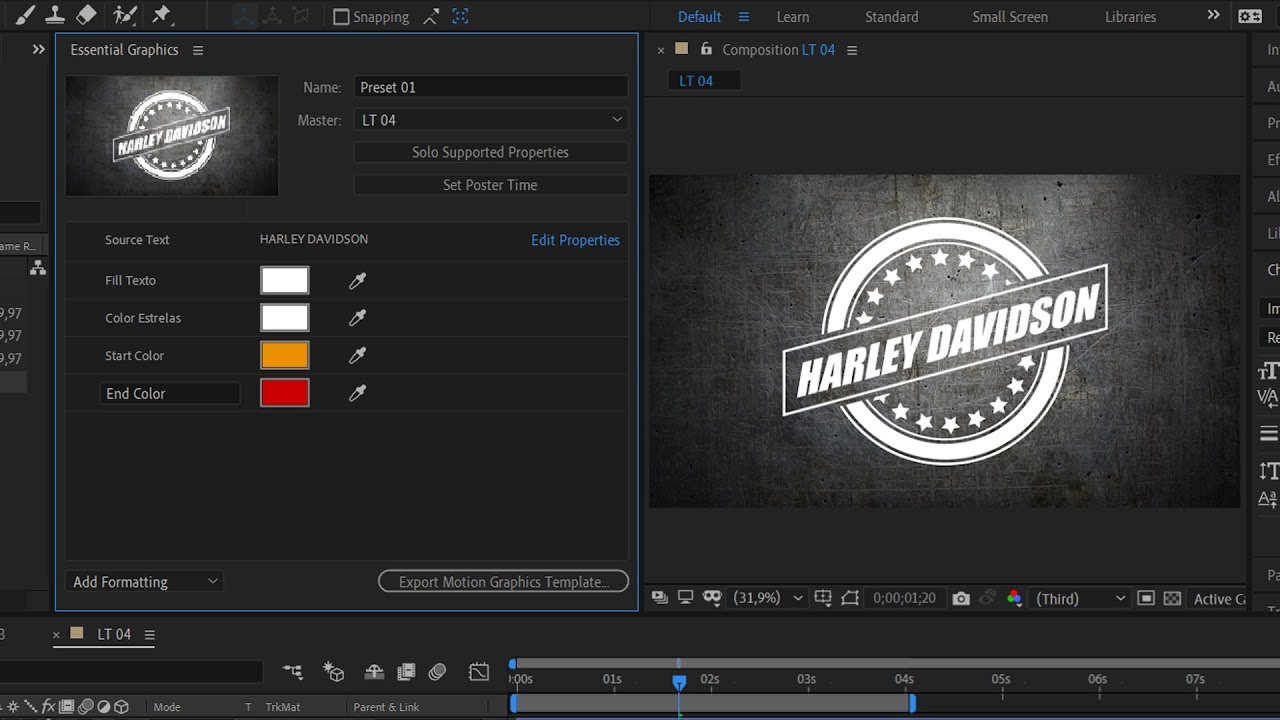Click the 3D Layer cube column icon

point(121,707)
